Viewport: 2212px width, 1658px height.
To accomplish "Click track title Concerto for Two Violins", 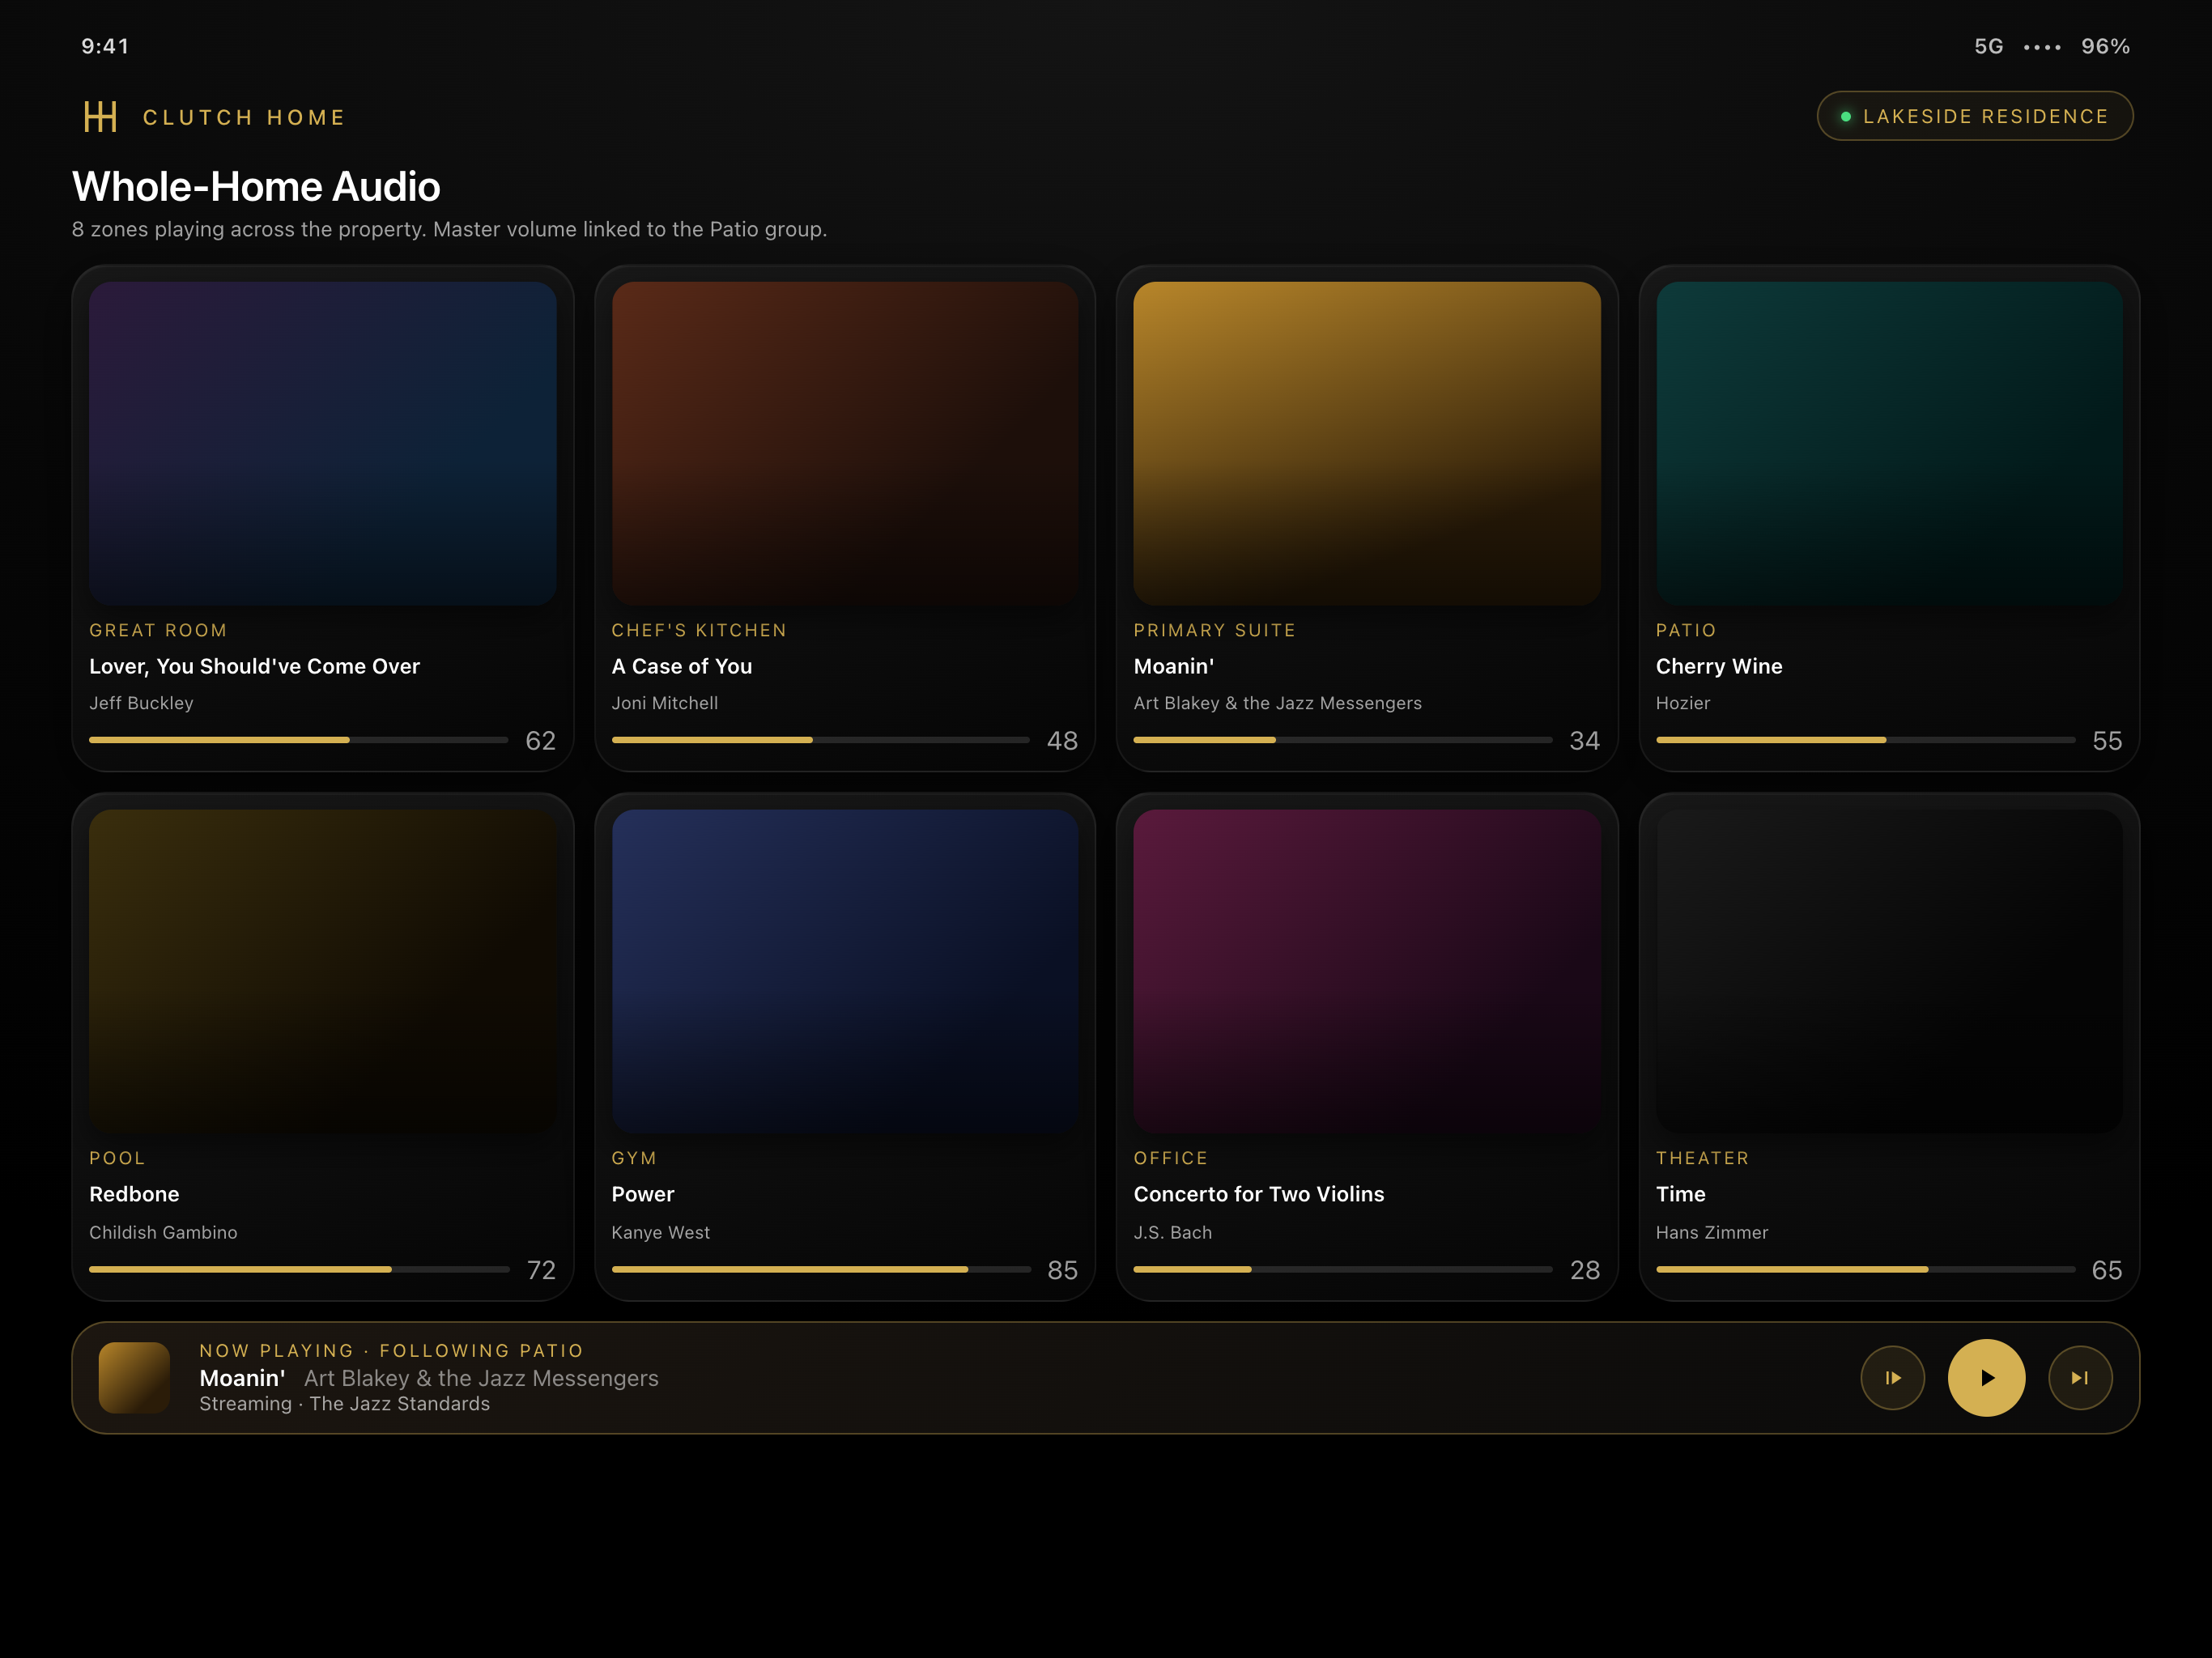I will click(1259, 1194).
